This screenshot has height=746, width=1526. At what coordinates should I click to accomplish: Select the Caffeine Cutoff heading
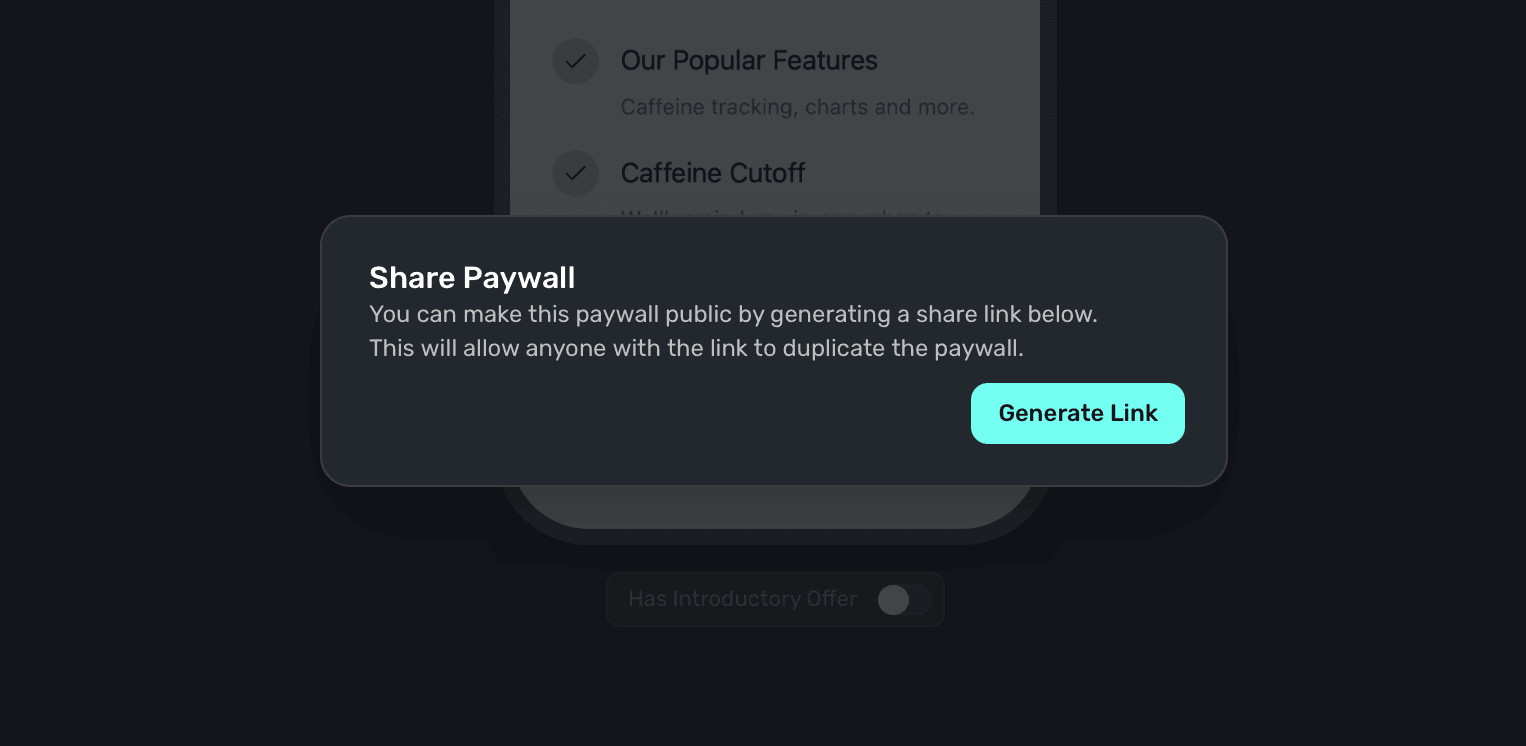point(712,173)
